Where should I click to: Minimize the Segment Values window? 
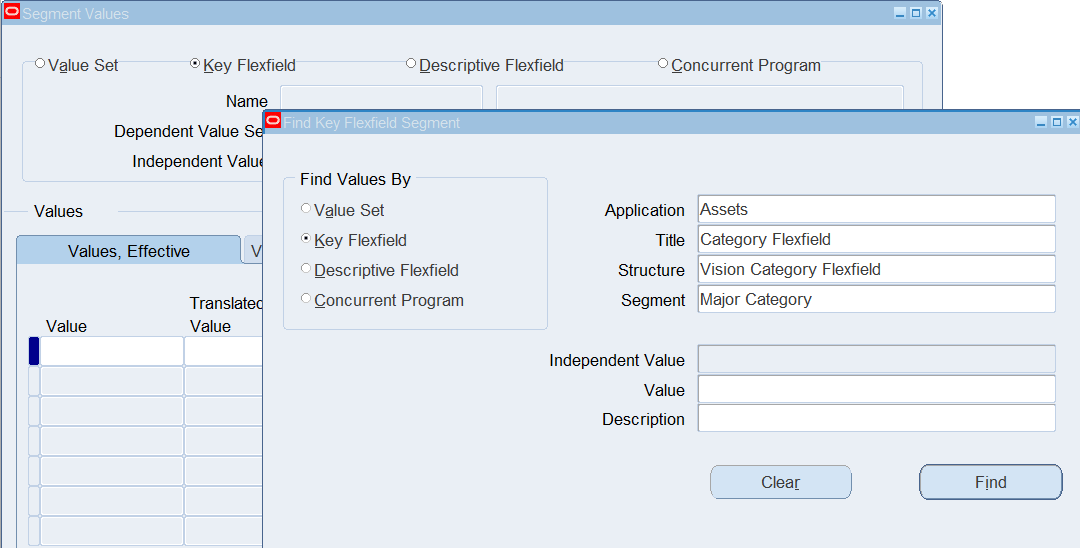900,13
